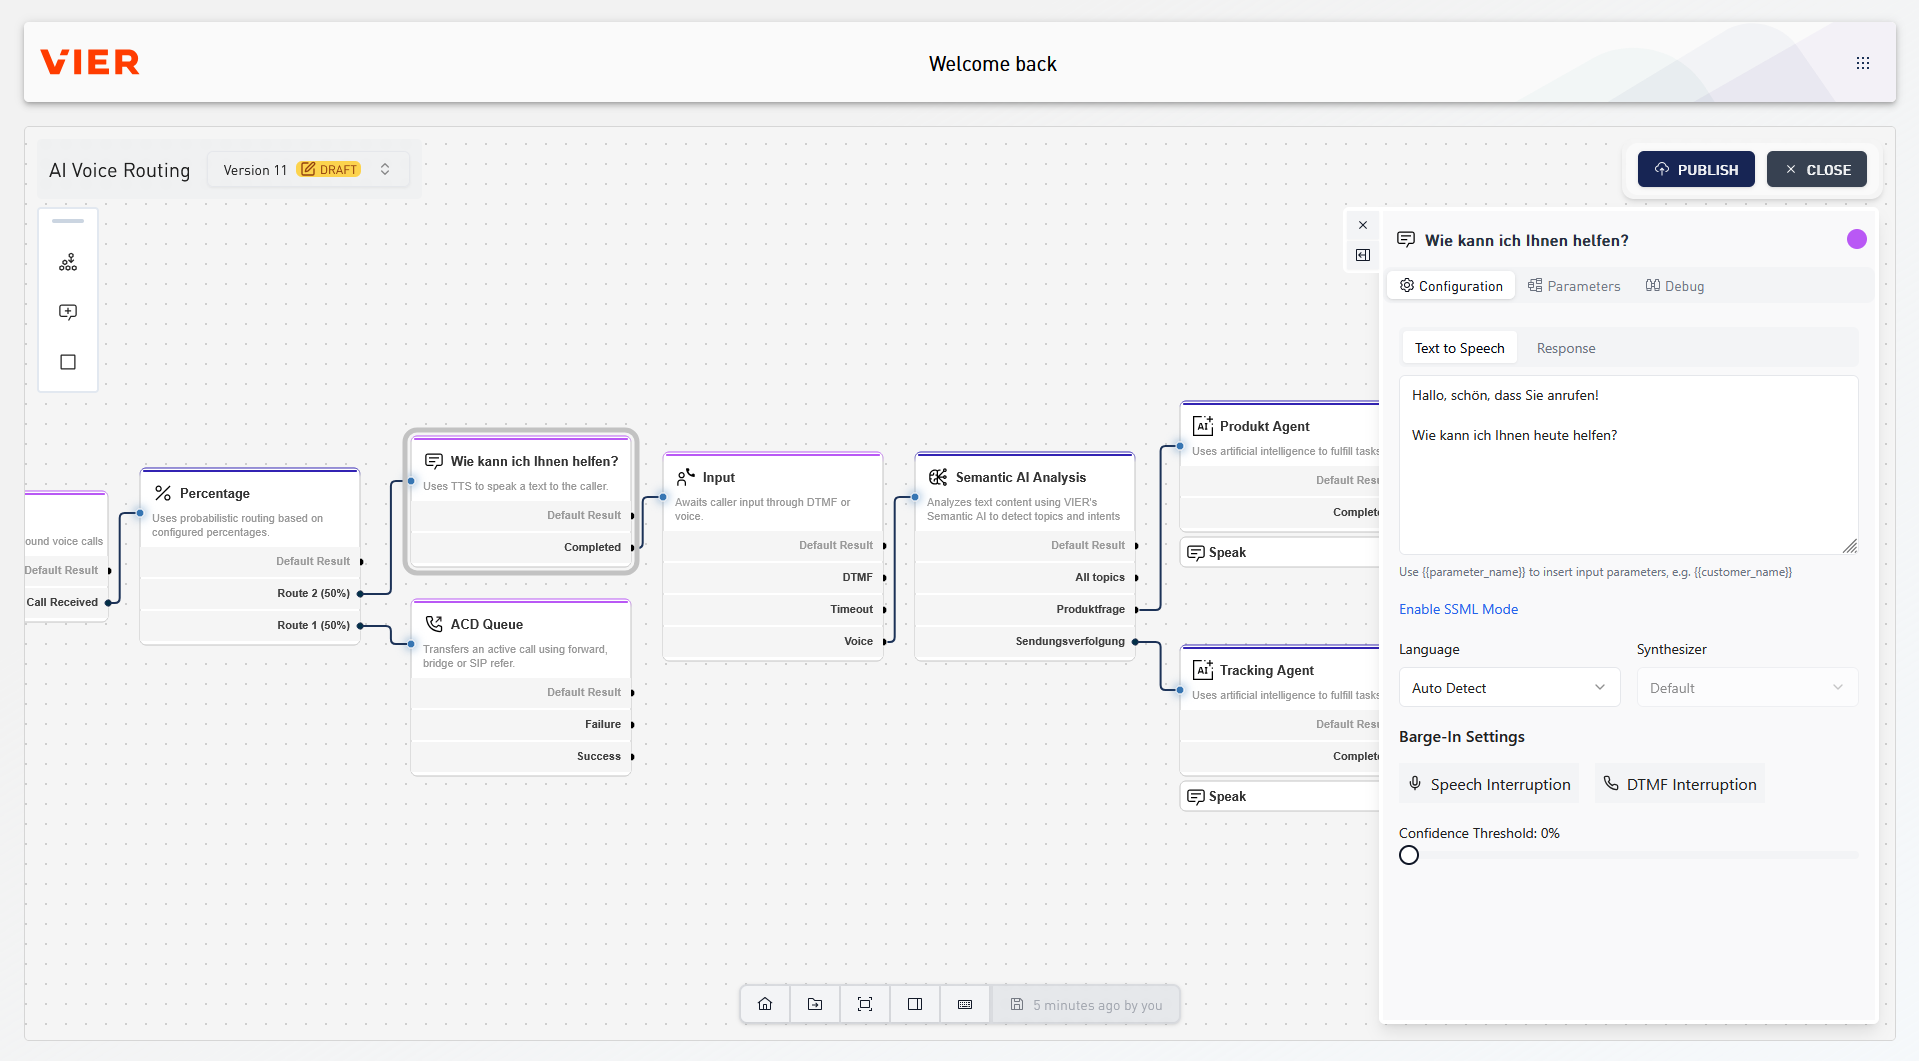1919x1061 pixels.
Task: Toggle Speech Interruption barge-in setting
Action: [x=1488, y=784]
